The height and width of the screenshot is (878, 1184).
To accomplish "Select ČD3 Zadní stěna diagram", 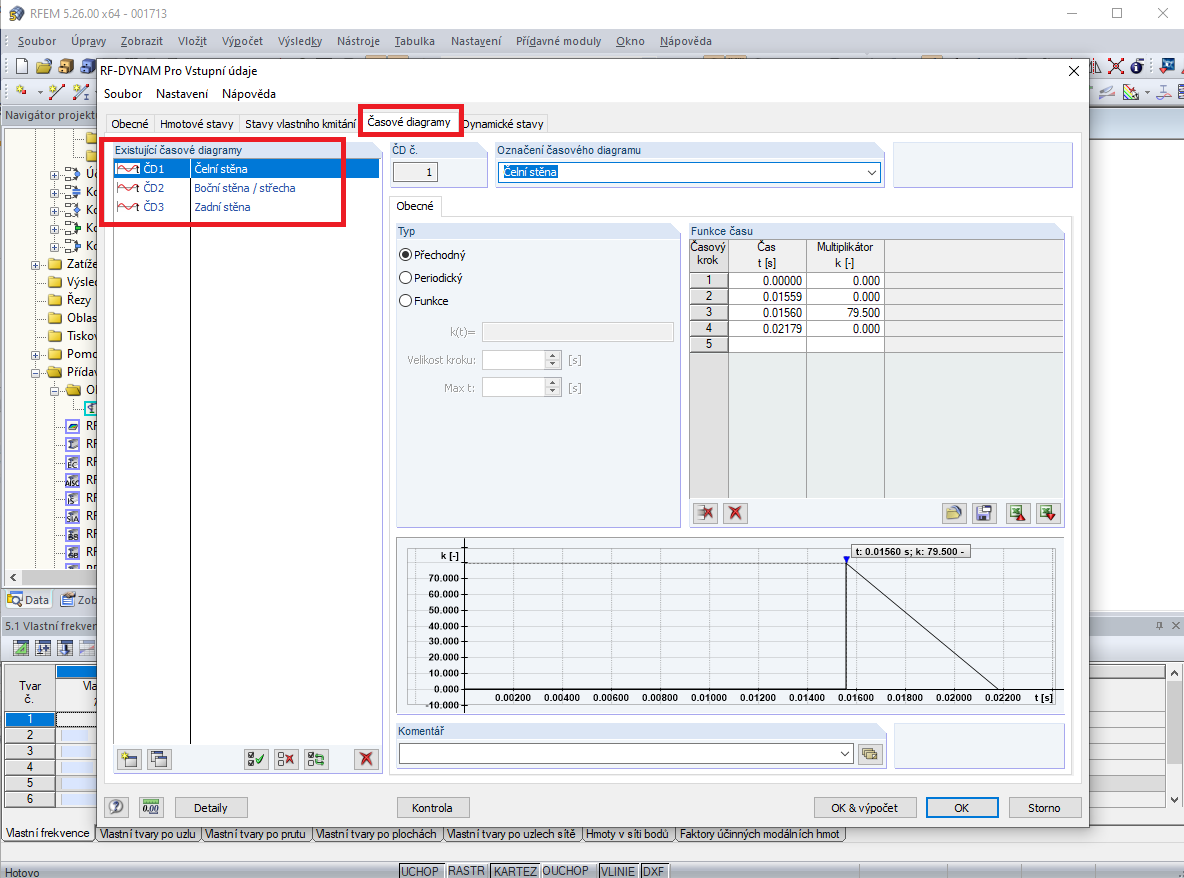I will pos(246,207).
